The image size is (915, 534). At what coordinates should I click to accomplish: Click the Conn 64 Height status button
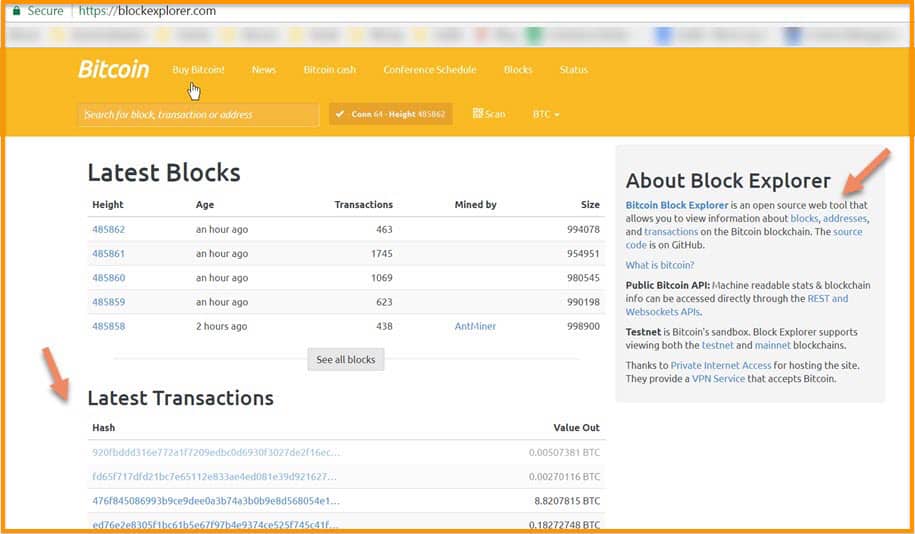click(x=391, y=114)
